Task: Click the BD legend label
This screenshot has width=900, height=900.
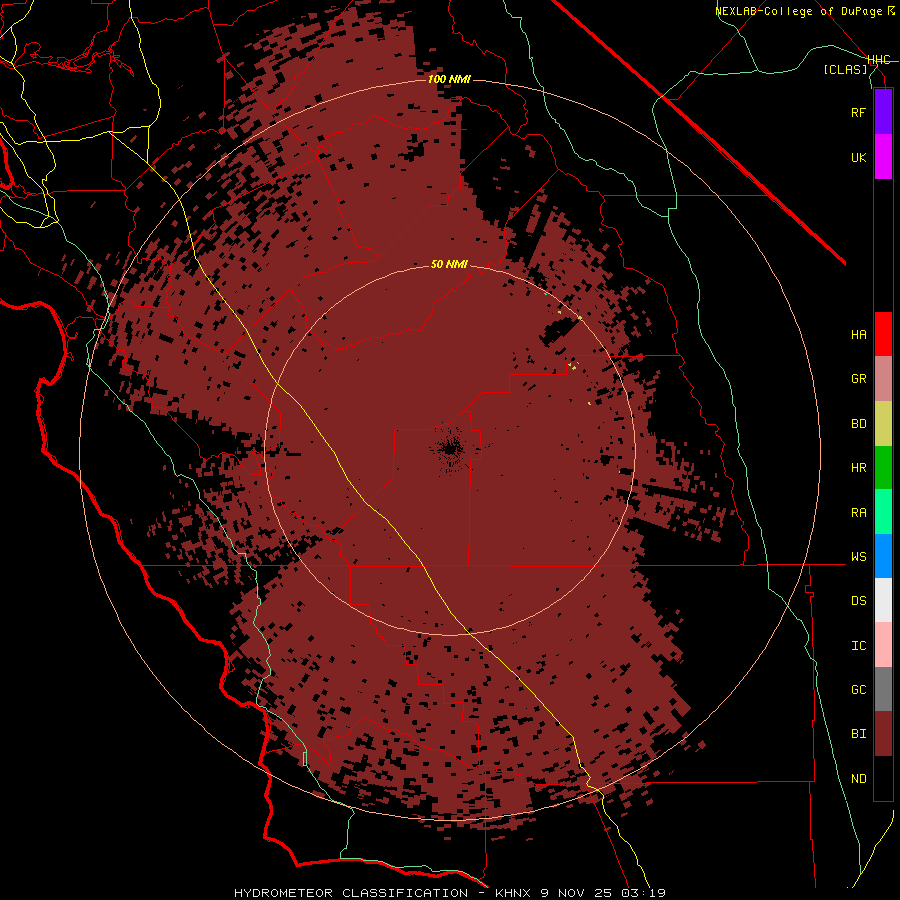Action: point(858,424)
